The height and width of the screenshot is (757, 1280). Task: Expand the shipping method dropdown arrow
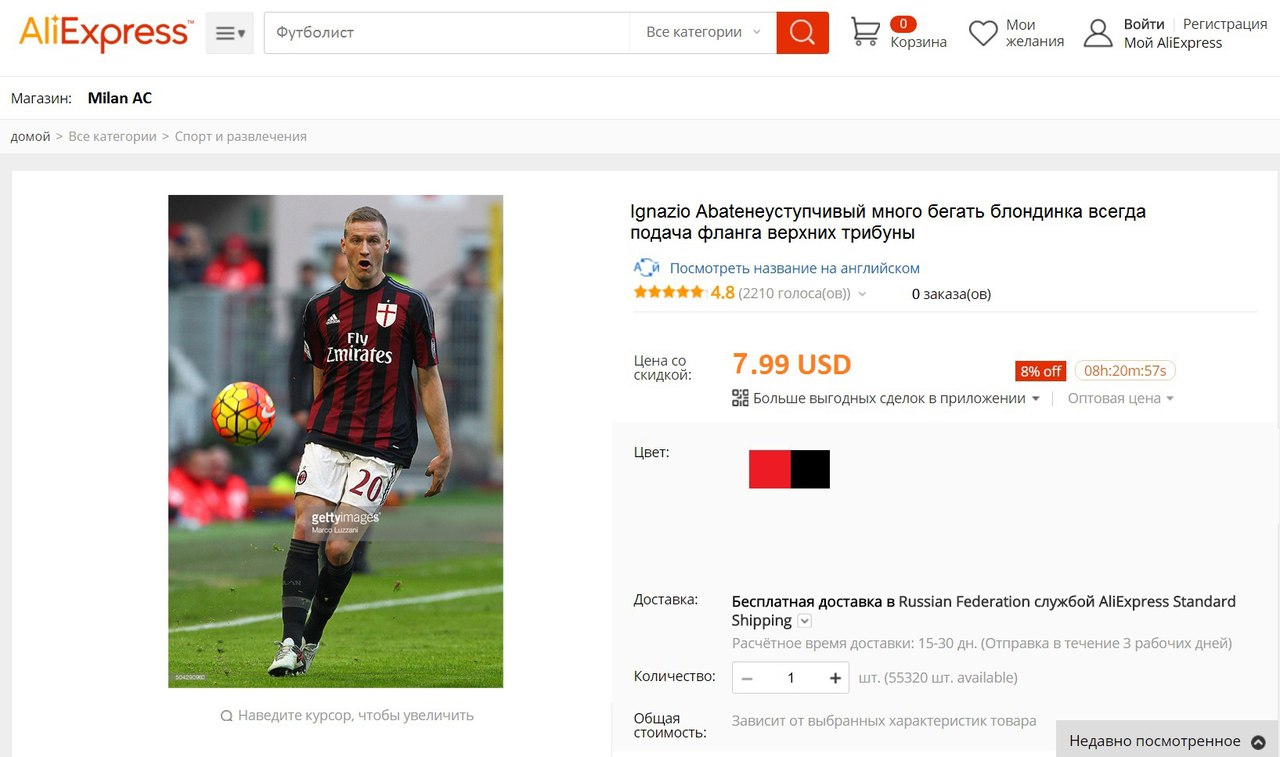coord(805,621)
